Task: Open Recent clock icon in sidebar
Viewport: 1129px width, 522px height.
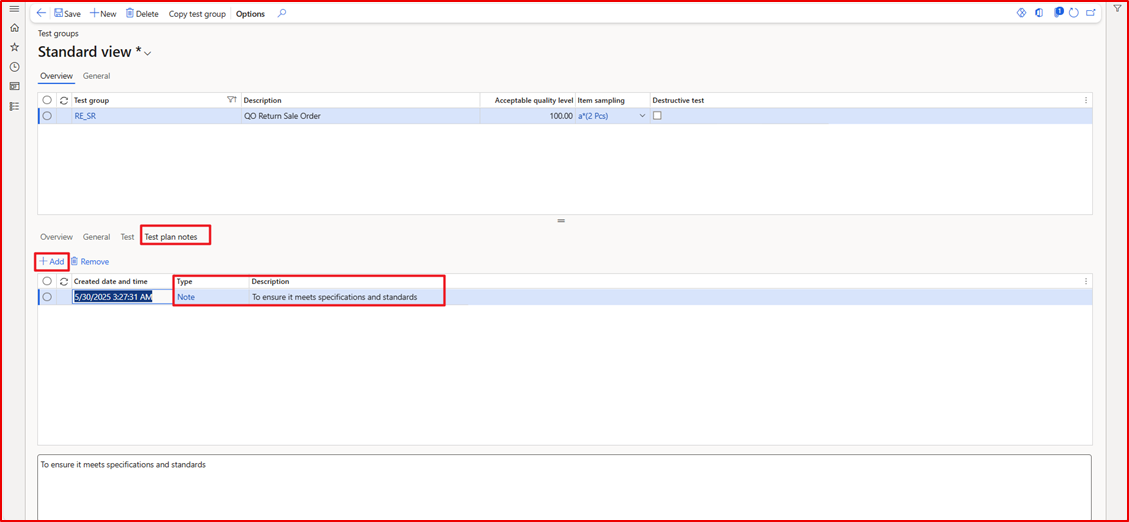Action: (x=14, y=67)
